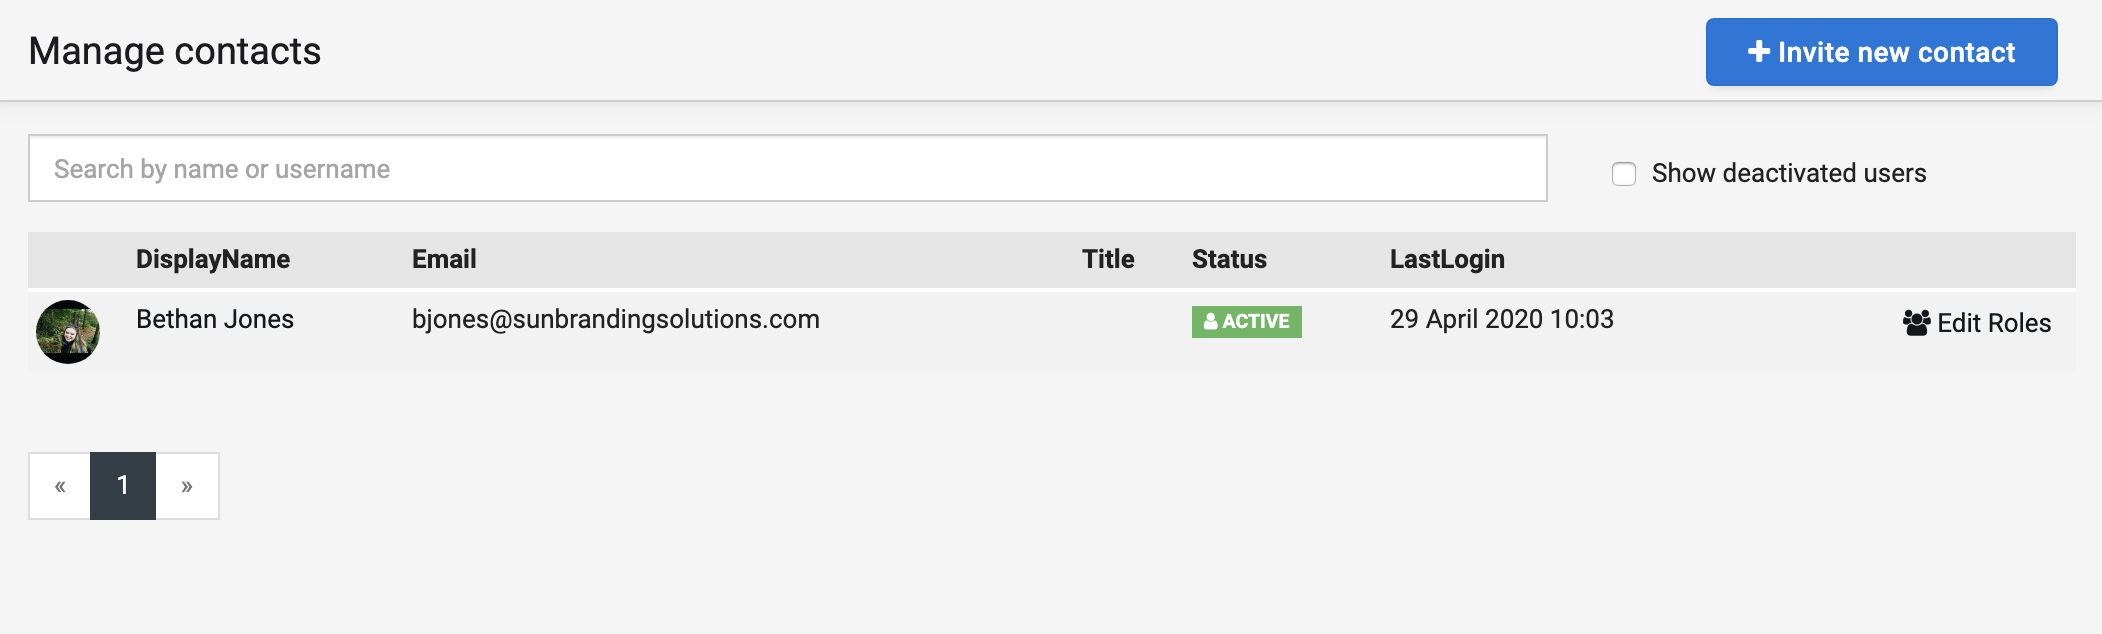Screen dimensions: 2102x634
Task: Enable Show deactivated users checkbox
Action: click(x=1624, y=174)
